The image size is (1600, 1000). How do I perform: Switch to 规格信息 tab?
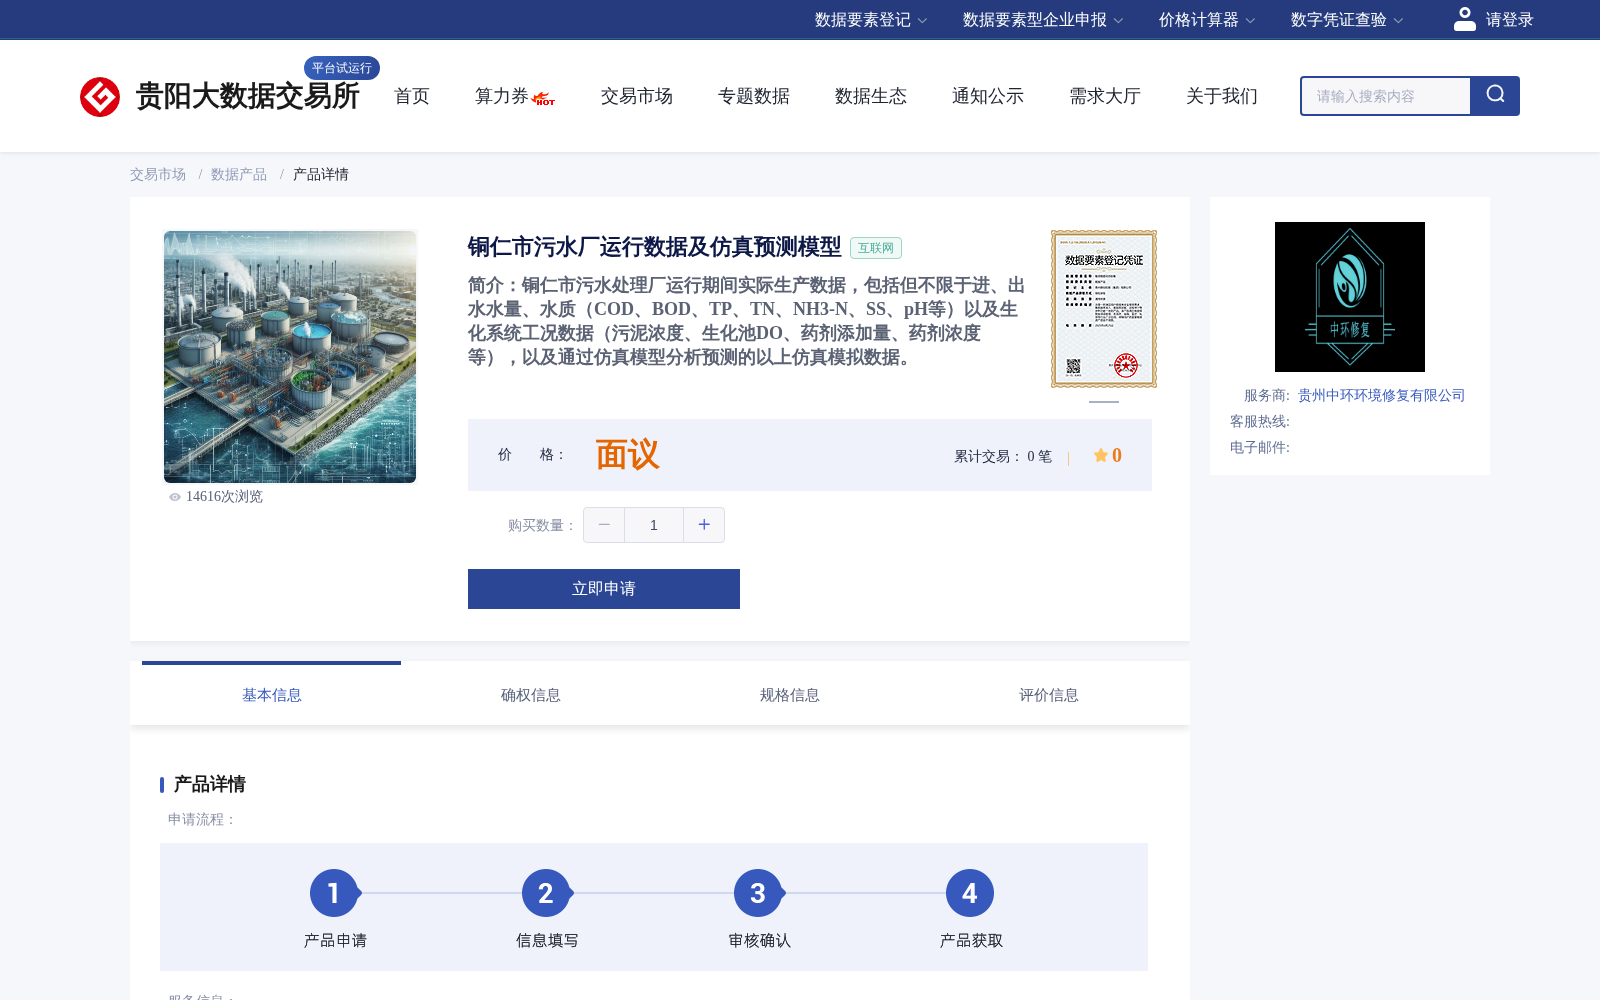(790, 695)
